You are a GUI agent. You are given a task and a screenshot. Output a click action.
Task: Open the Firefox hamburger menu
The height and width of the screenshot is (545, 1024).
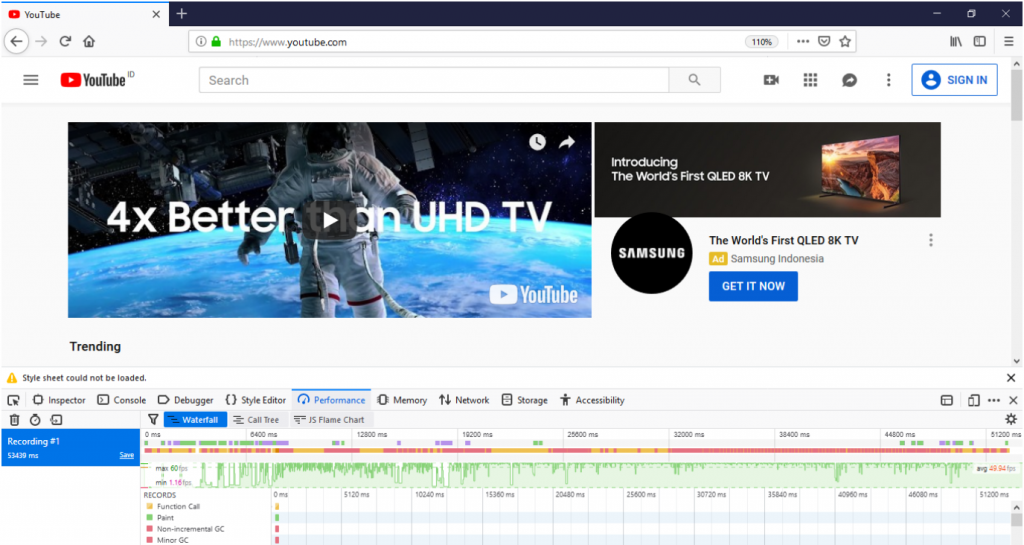[1008, 41]
